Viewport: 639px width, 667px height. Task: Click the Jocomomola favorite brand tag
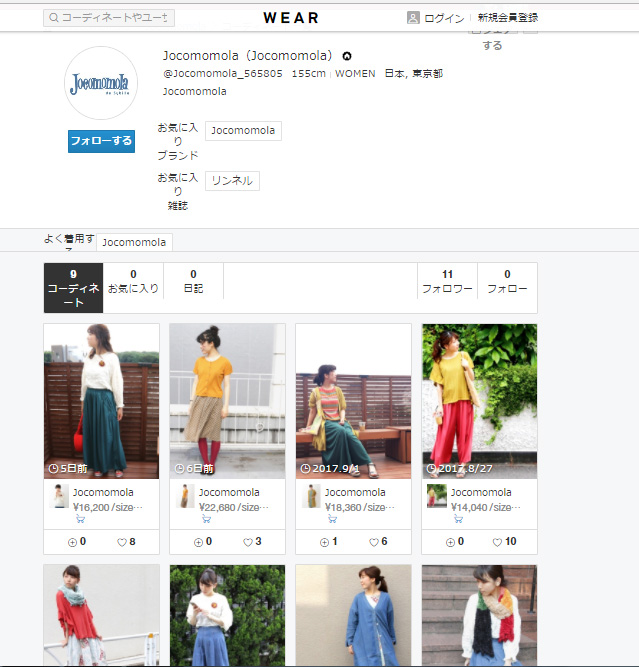(243, 131)
